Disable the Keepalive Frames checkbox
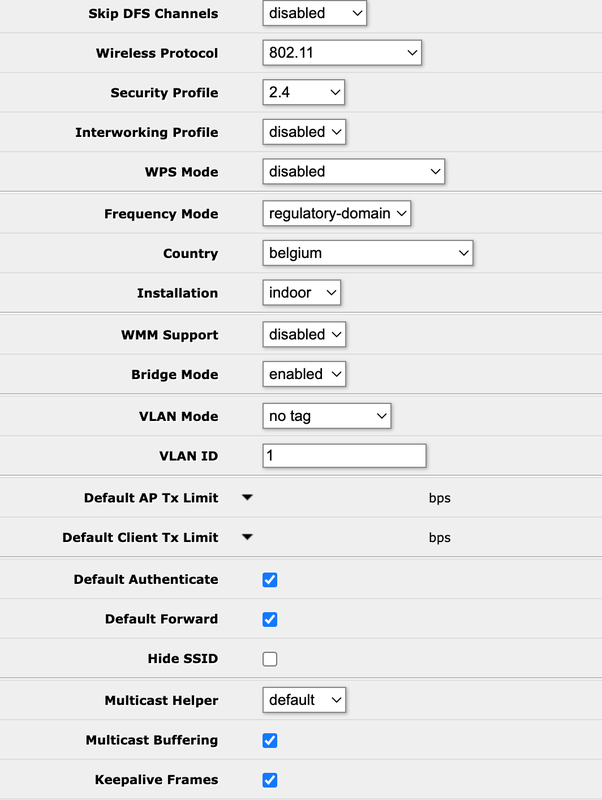 269,780
